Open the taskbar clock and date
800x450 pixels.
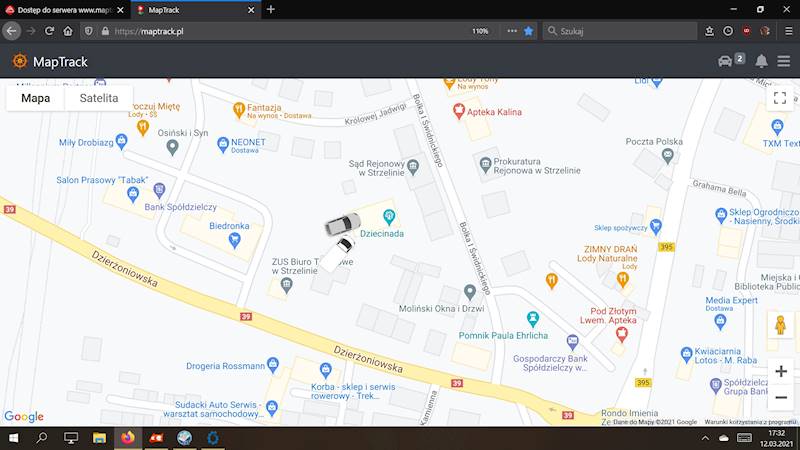[x=776, y=438]
